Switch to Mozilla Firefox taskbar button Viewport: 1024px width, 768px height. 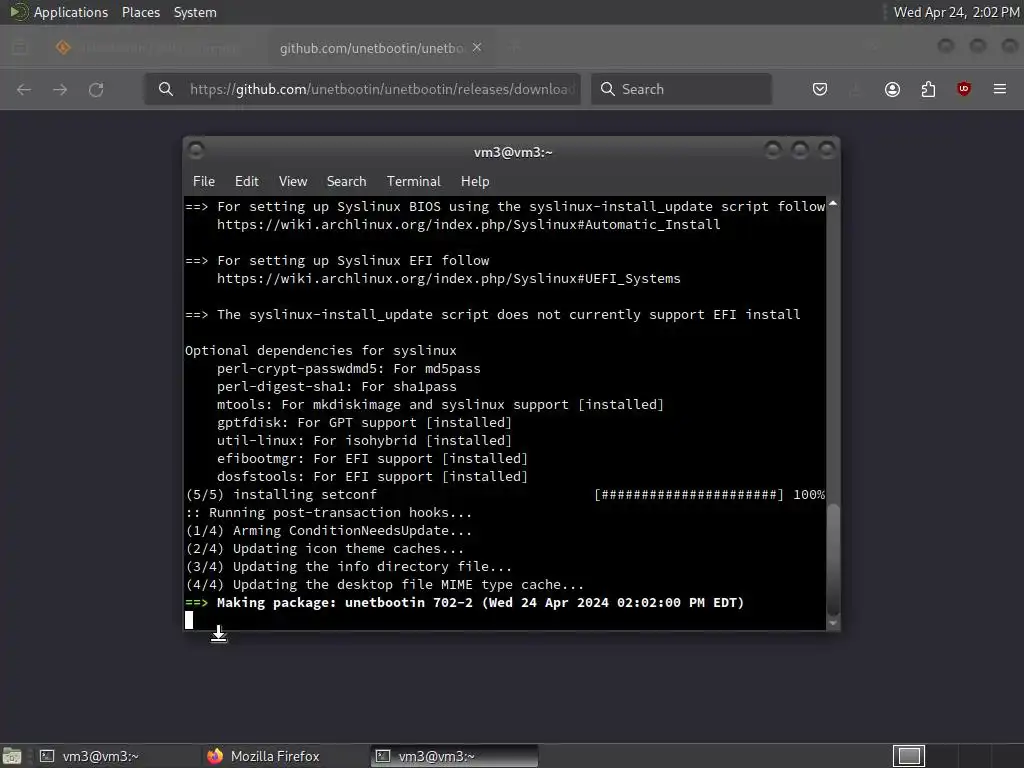coord(284,756)
